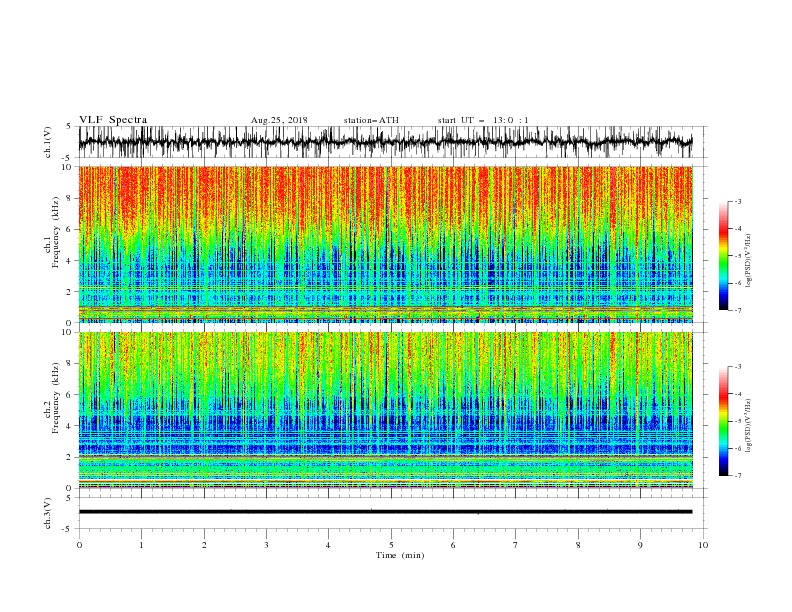Image resolution: width=792 pixels, height=612 pixels.
Task: Click the ch.1(V) axis '-5' tick label
Action: (x=68, y=158)
